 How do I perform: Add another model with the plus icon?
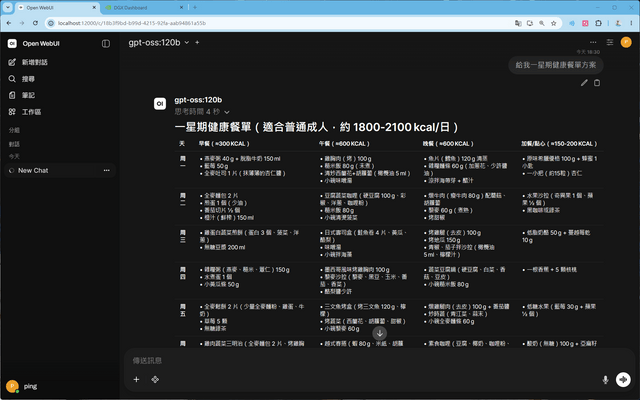(x=197, y=42)
